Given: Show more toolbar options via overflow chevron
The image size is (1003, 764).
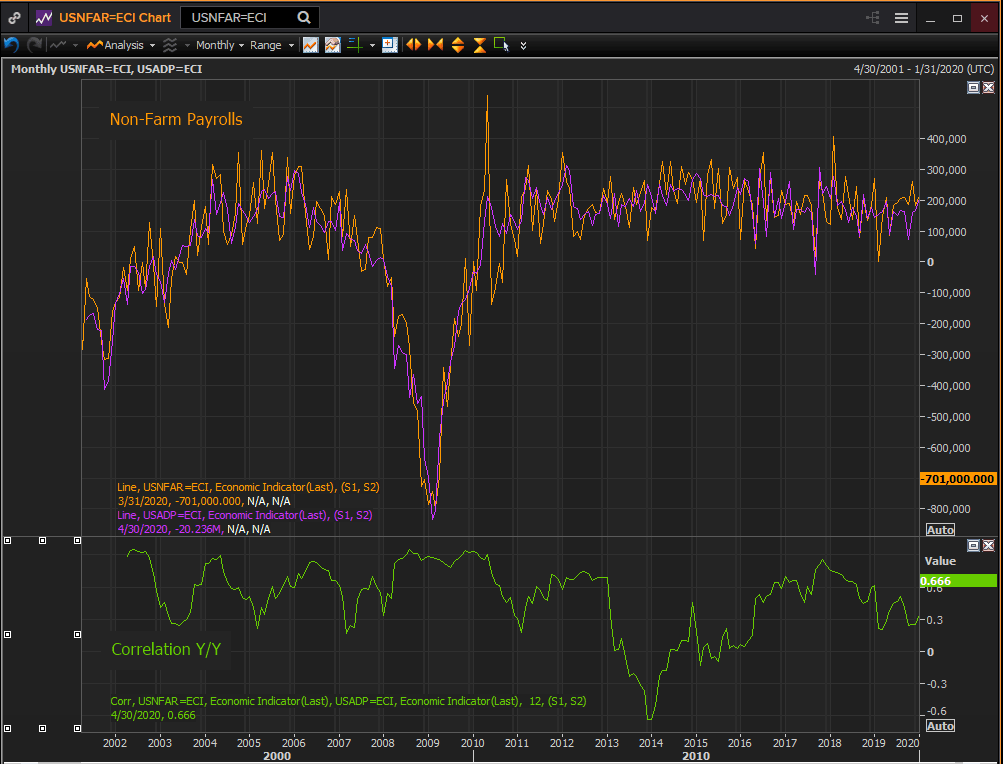Looking at the screenshot, I should tap(523, 45).
